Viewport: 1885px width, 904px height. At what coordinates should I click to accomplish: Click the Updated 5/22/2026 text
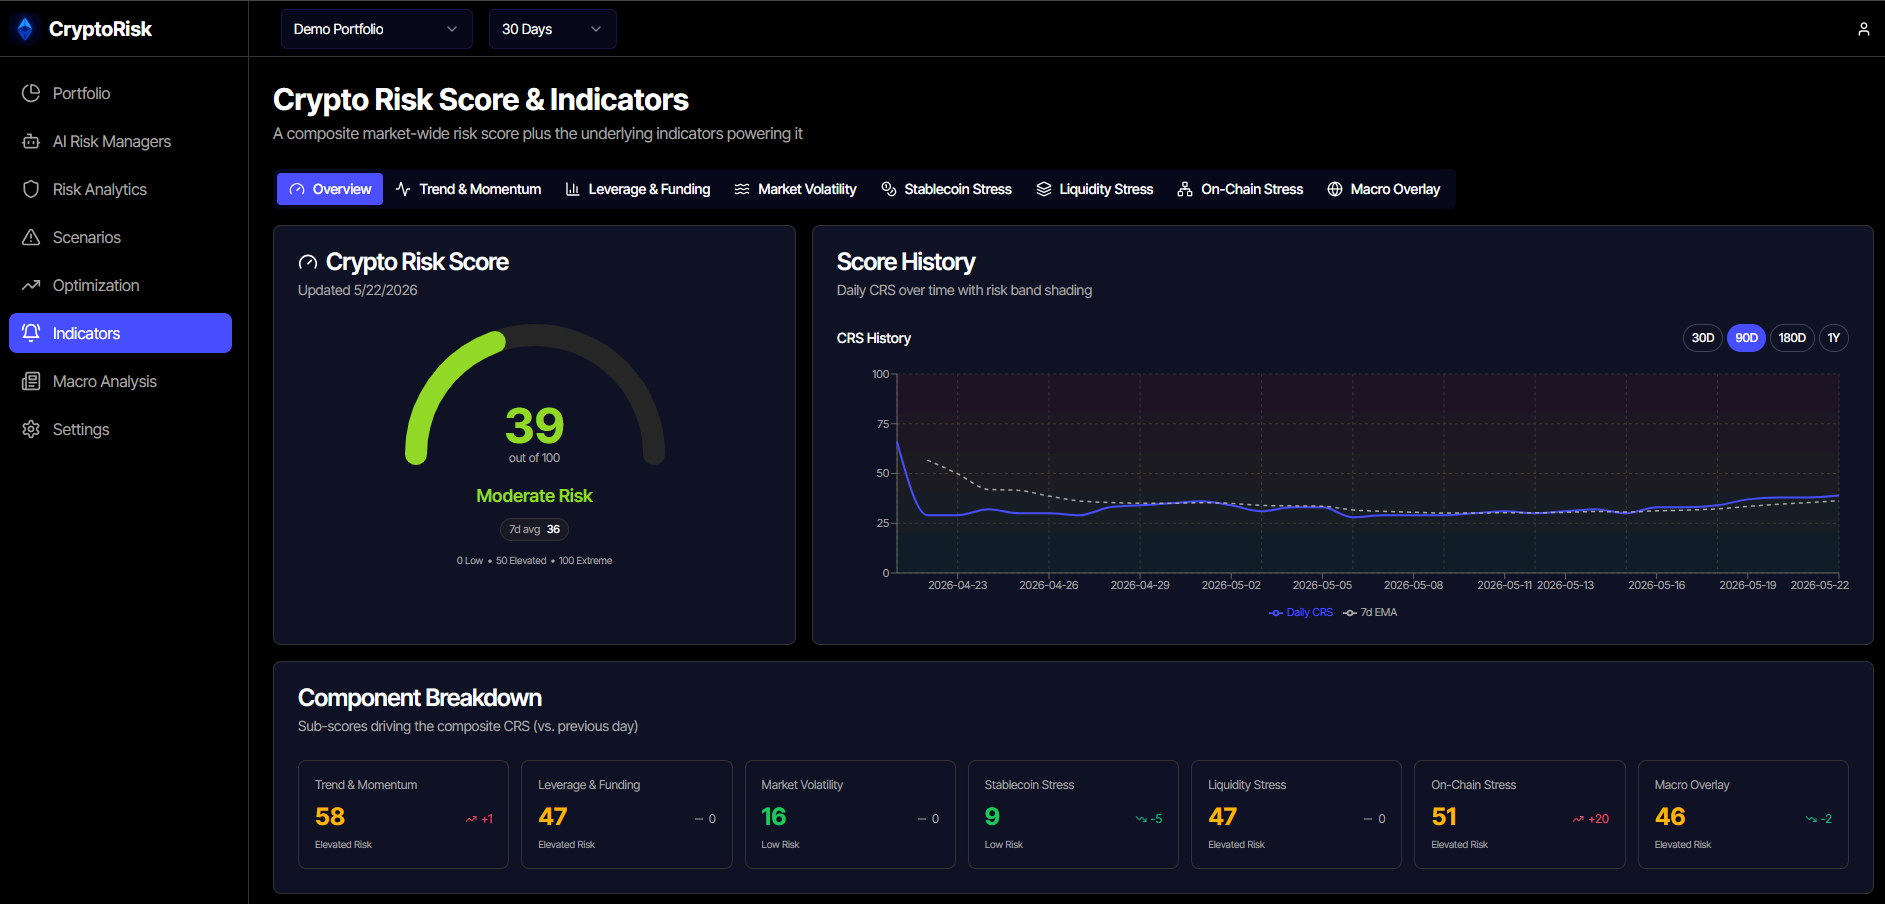click(x=358, y=290)
